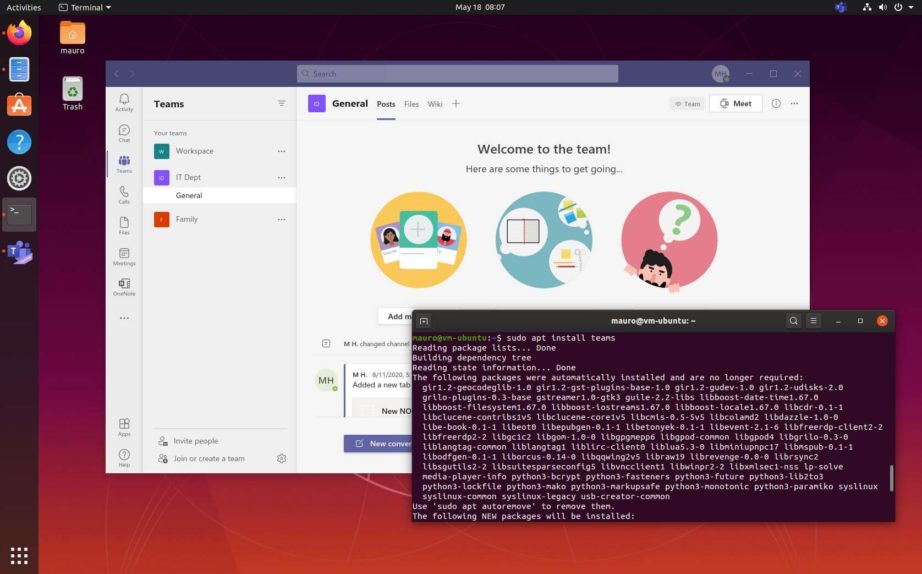This screenshot has width=922, height=574.
Task: Click the Team button in header
Action: click(687, 104)
